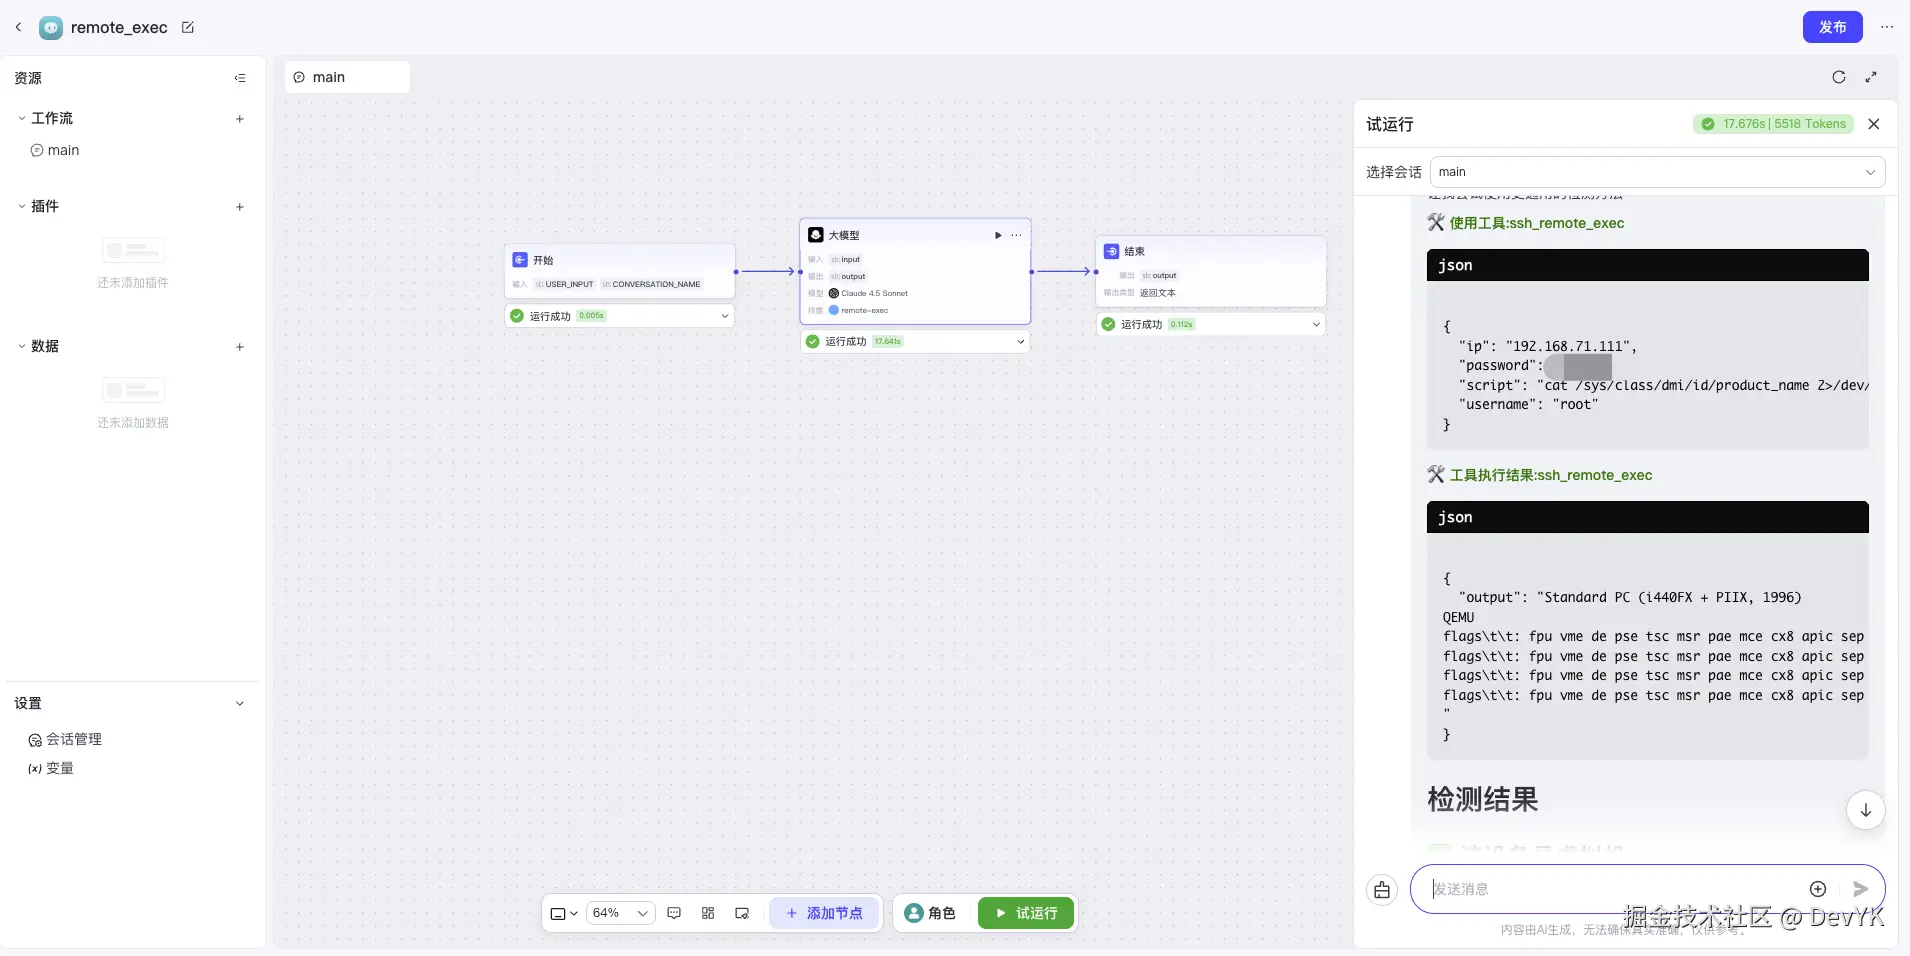Open the 角色 settings
This screenshot has height=956, width=1910.
(x=930, y=913)
